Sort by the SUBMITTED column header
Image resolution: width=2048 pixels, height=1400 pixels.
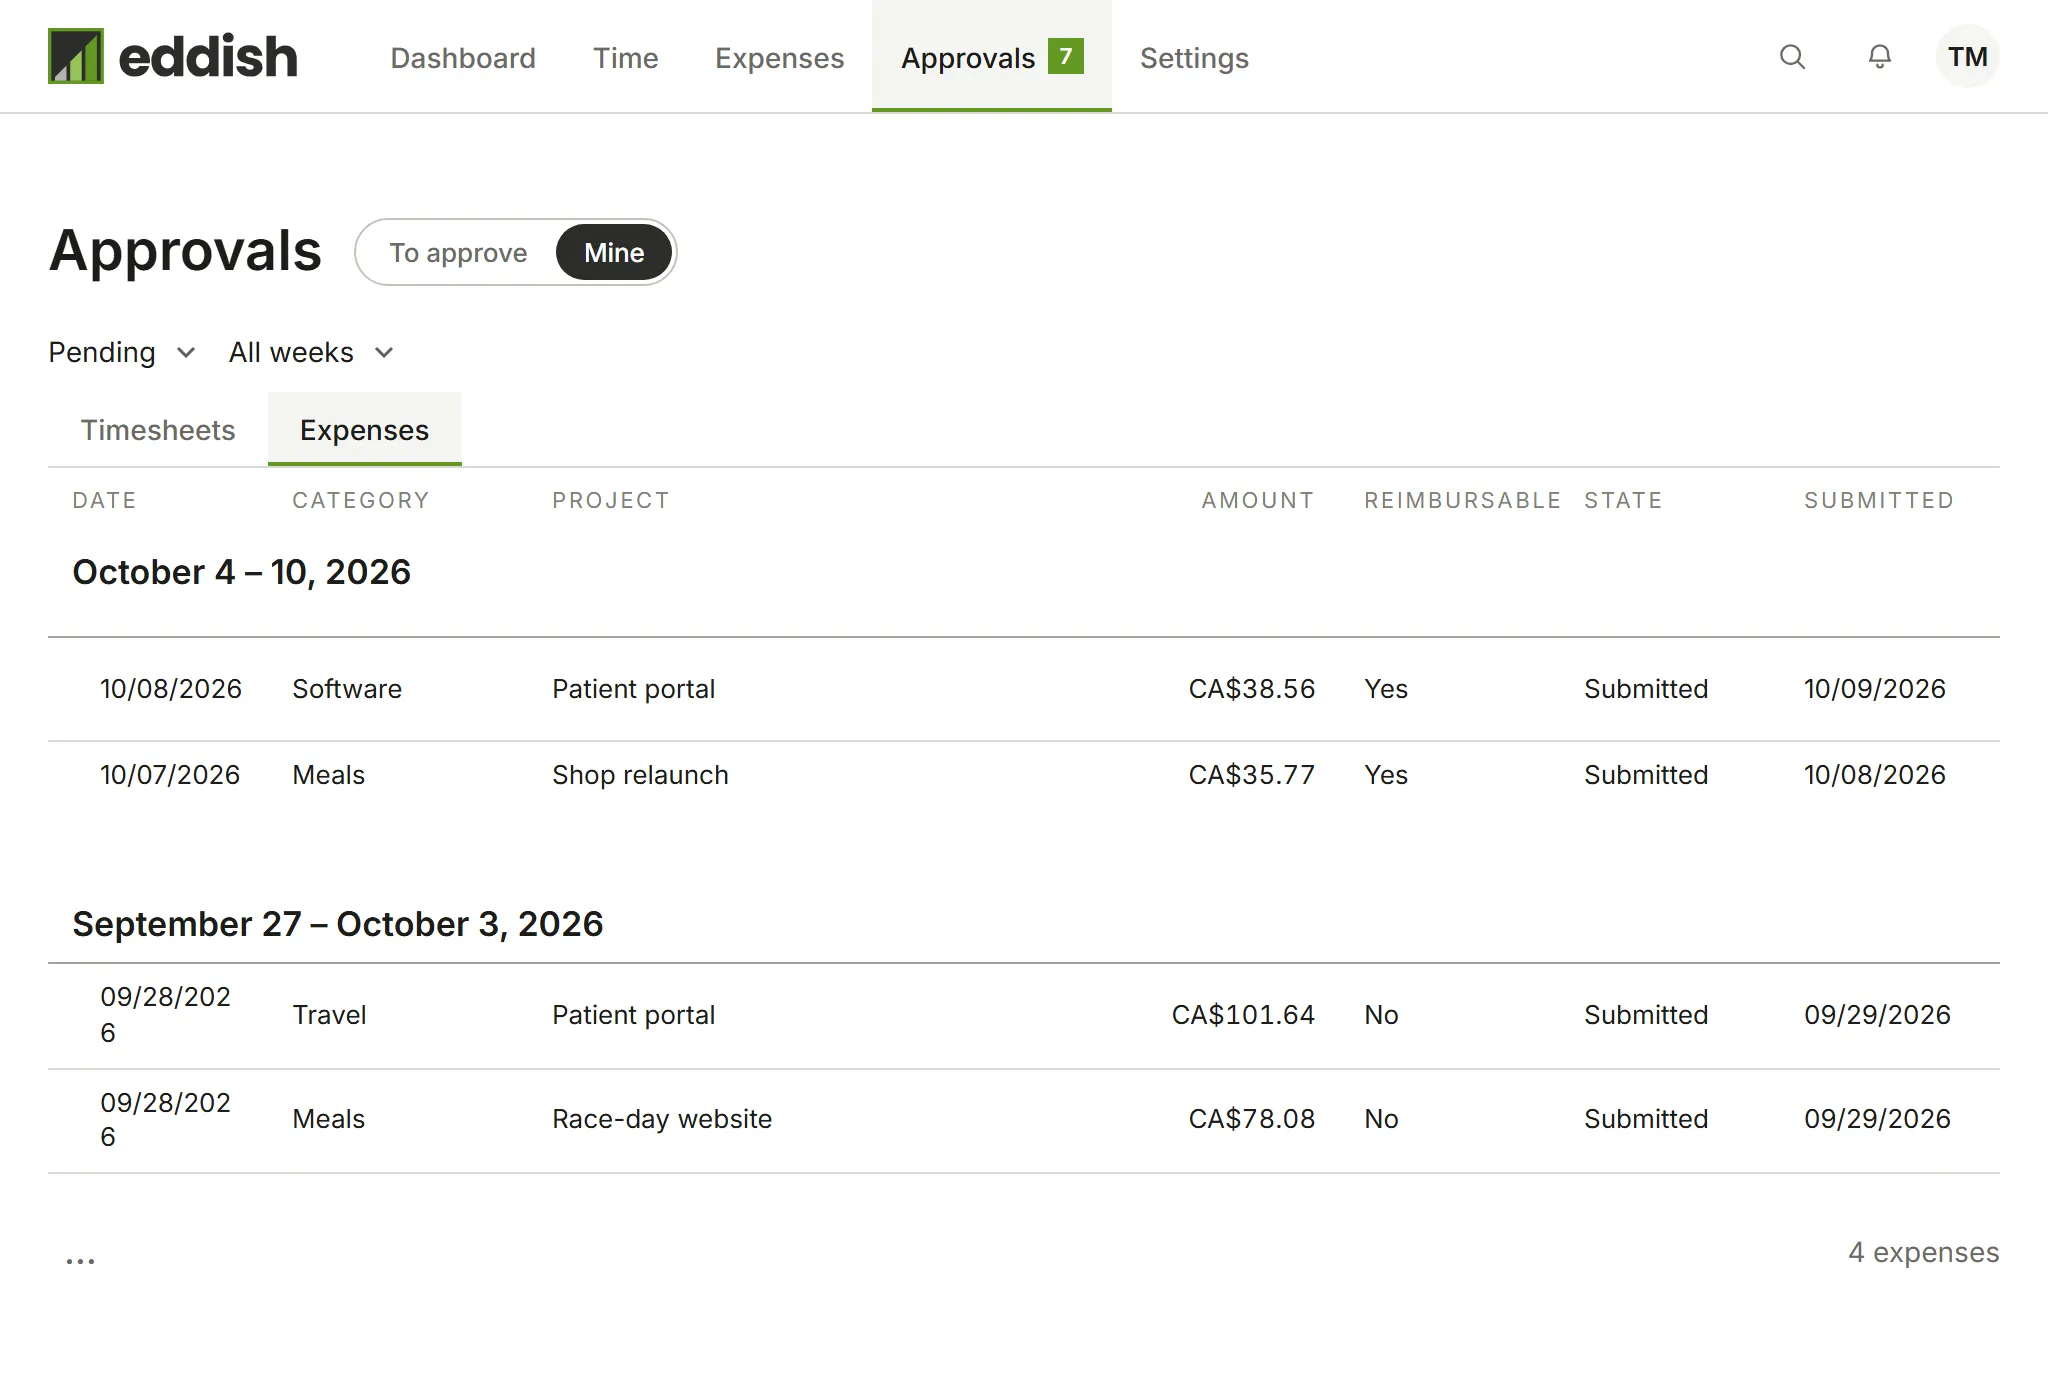1878,500
